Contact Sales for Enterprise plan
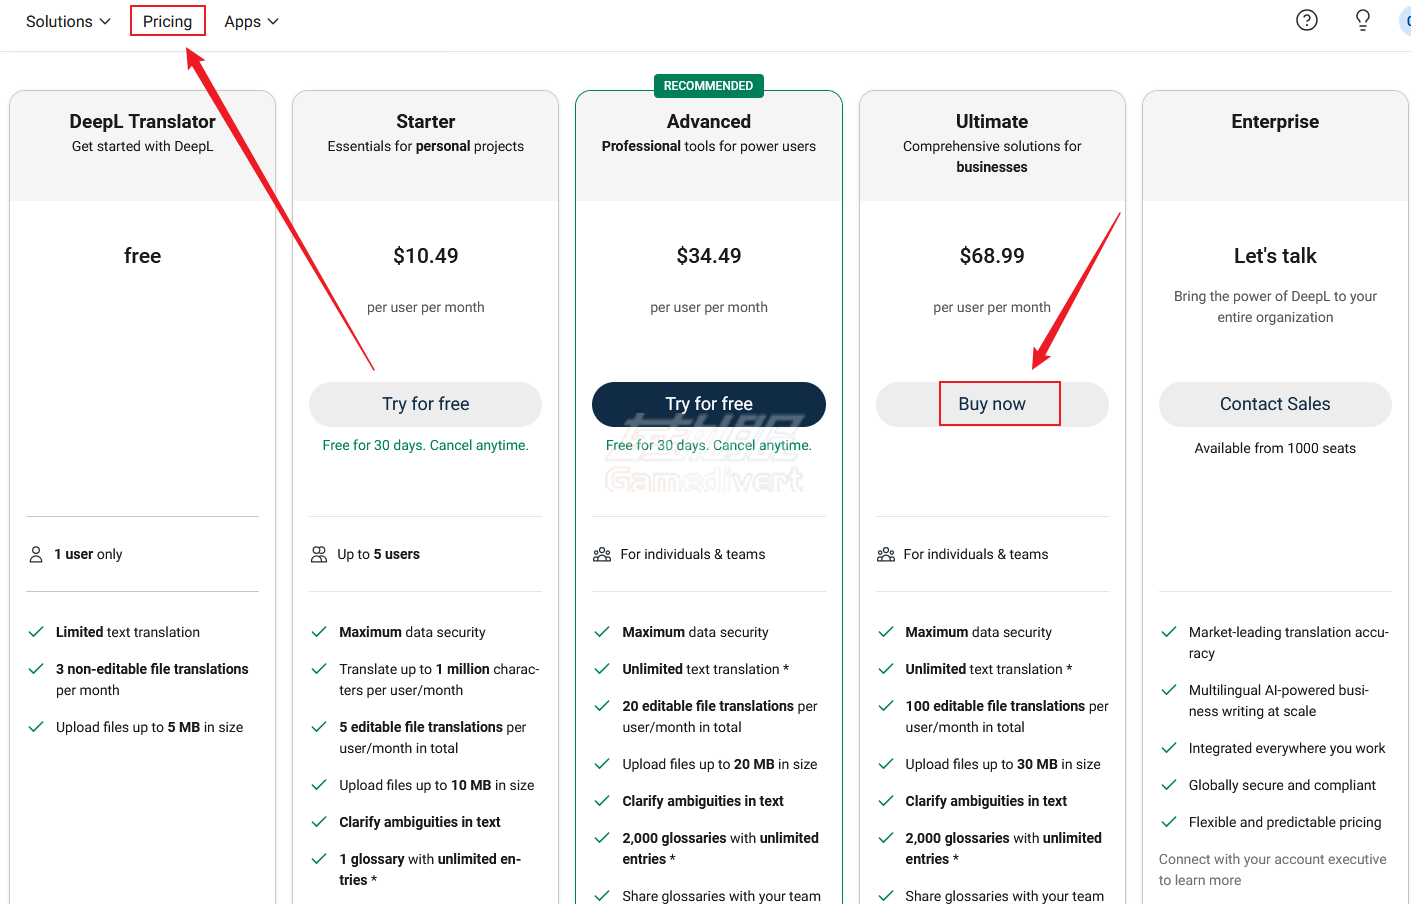The image size is (1411, 904). (1275, 404)
